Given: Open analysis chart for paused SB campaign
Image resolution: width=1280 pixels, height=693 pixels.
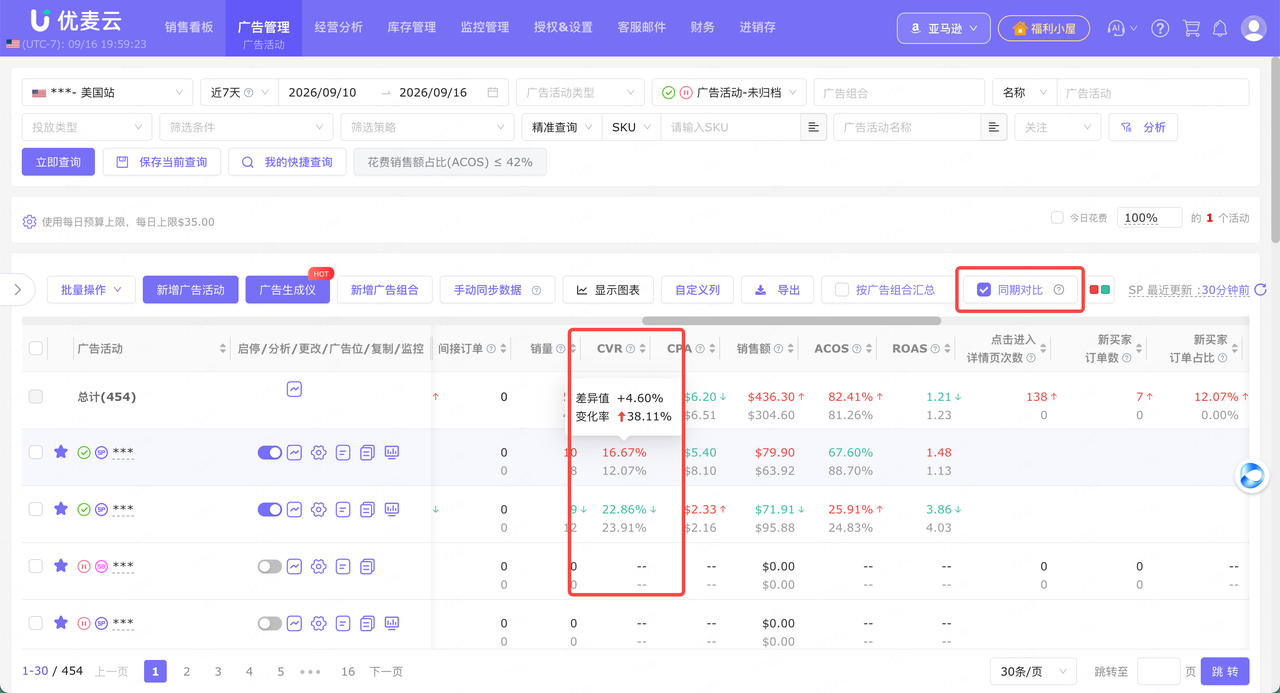Looking at the screenshot, I should point(294,566).
